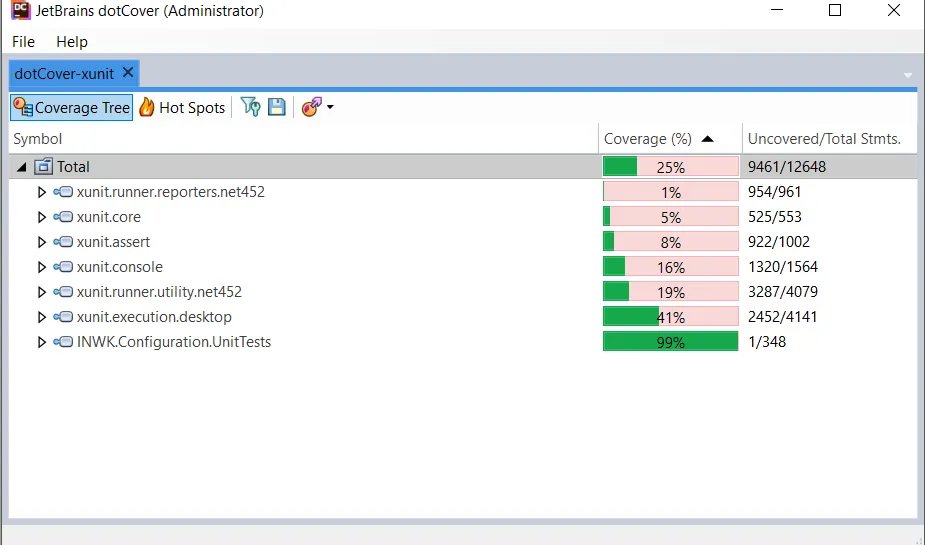Select the xunit.runner.reporters.net452 row
Image resolution: width=925 pixels, height=545 pixels.
click(463, 192)
